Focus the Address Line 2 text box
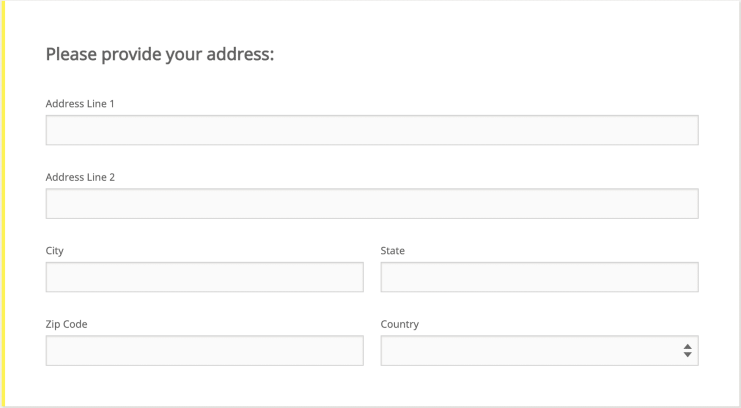The height and width of the screenshot is (408, 741). (371, 204)
